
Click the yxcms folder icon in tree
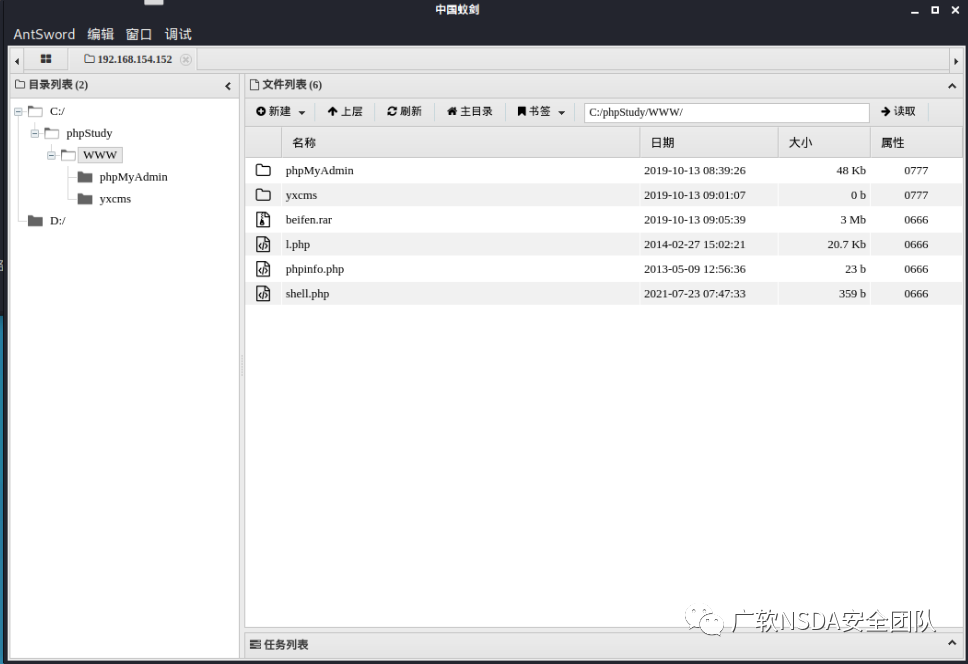tap(85, 199)
